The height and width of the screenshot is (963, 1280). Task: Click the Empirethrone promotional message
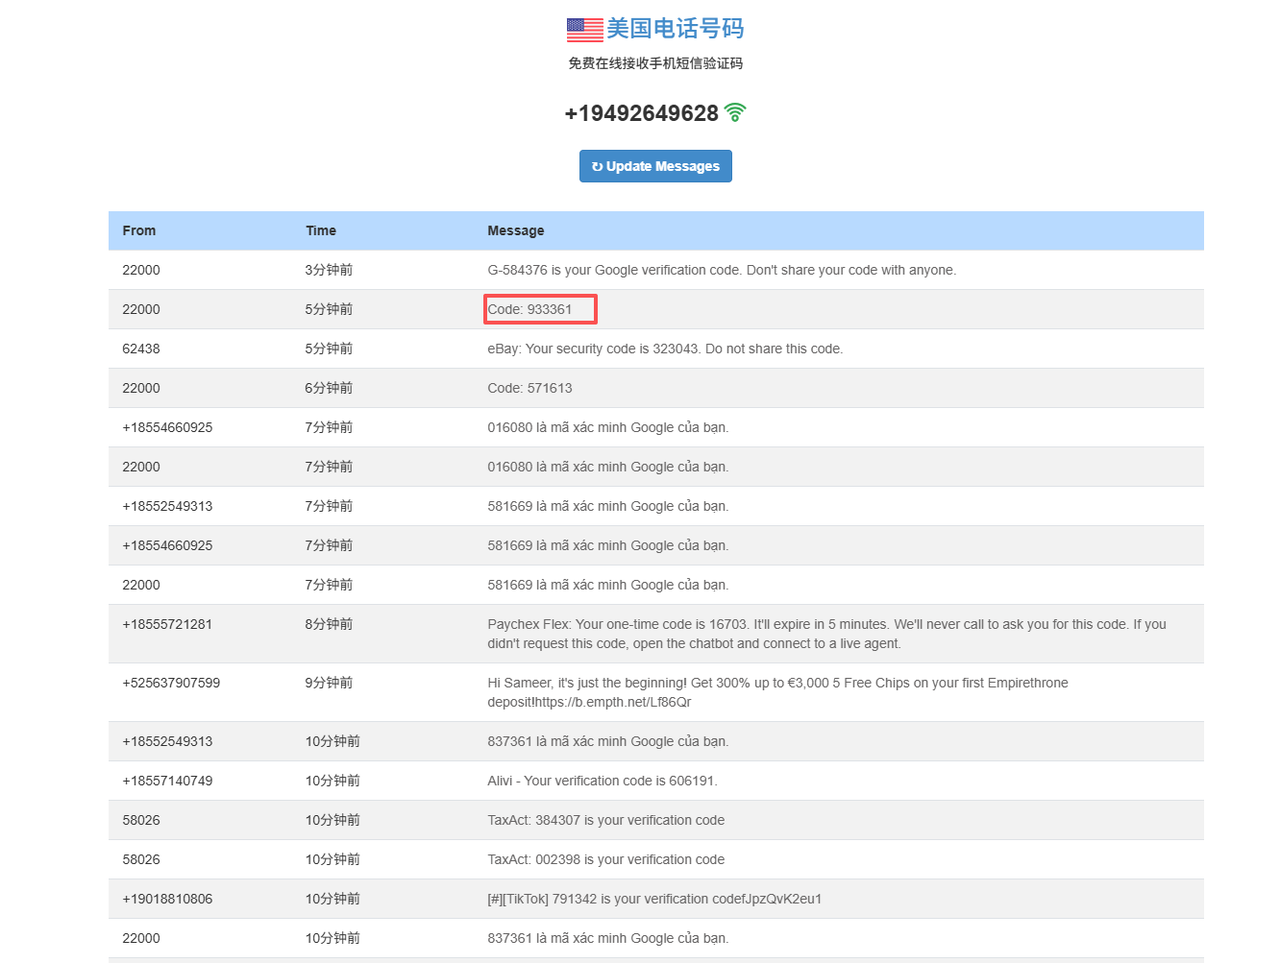pyautogui.click(x=777, y=692)
